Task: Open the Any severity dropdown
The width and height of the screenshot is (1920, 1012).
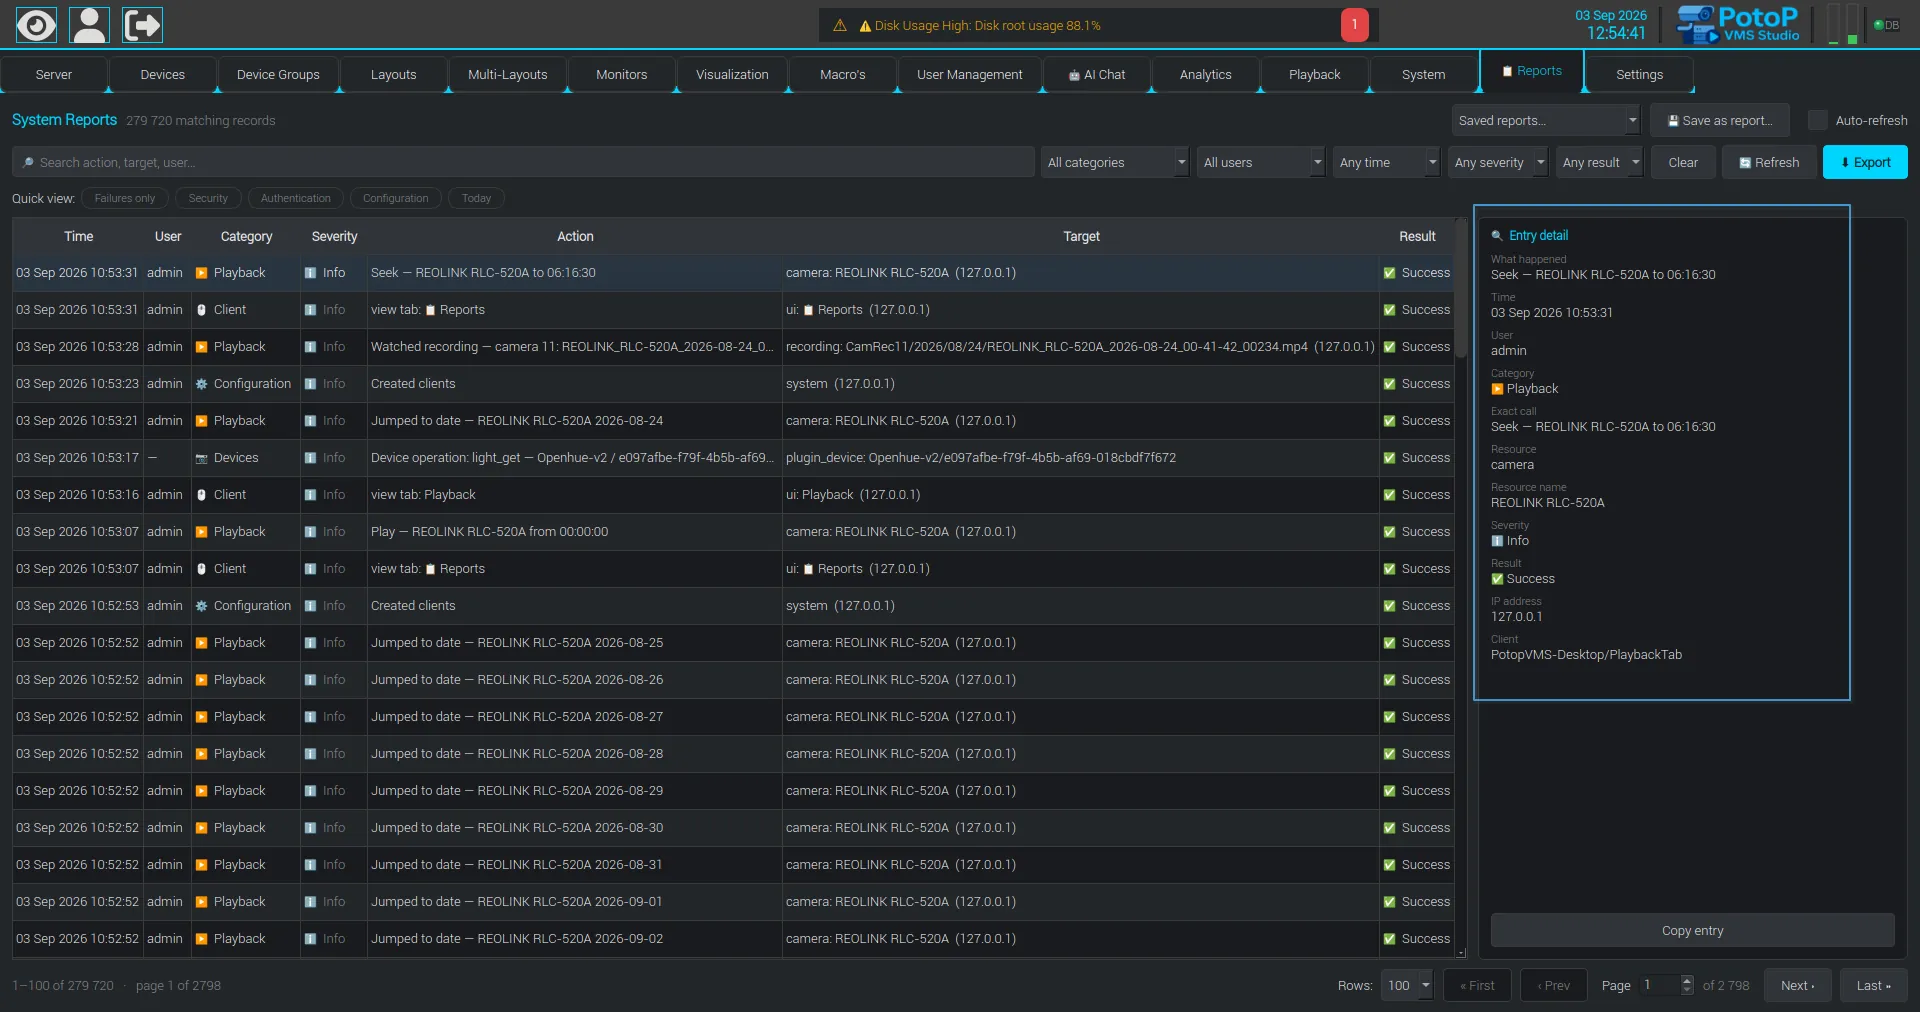Action: [x=1498, y=162]
